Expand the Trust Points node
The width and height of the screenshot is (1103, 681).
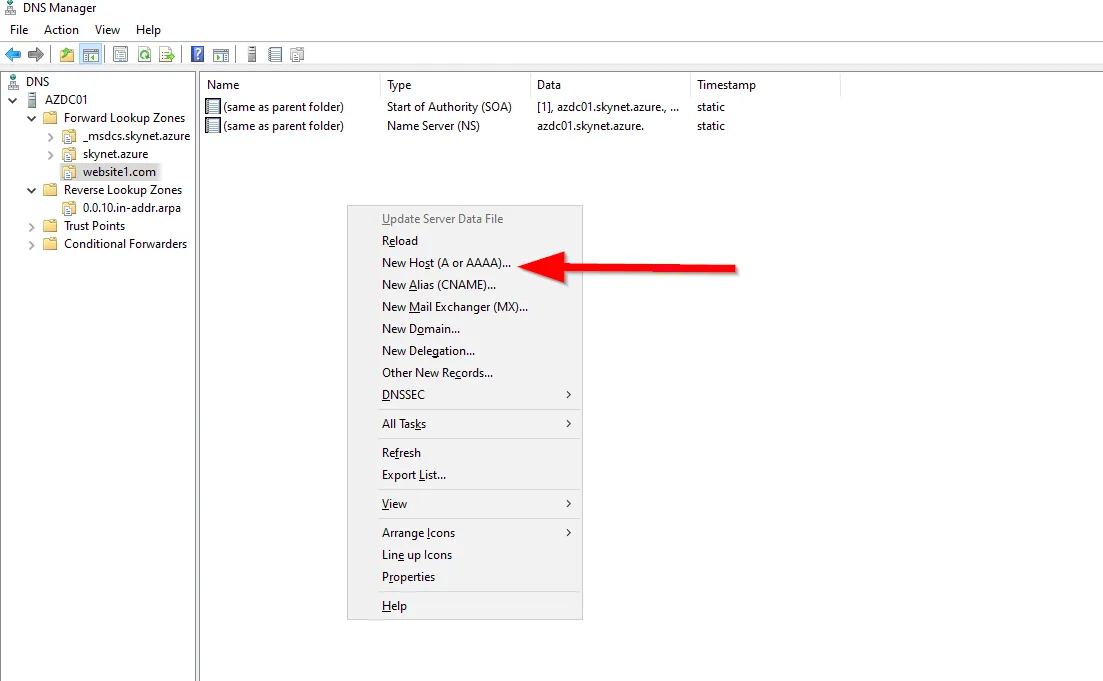[32, 227]
